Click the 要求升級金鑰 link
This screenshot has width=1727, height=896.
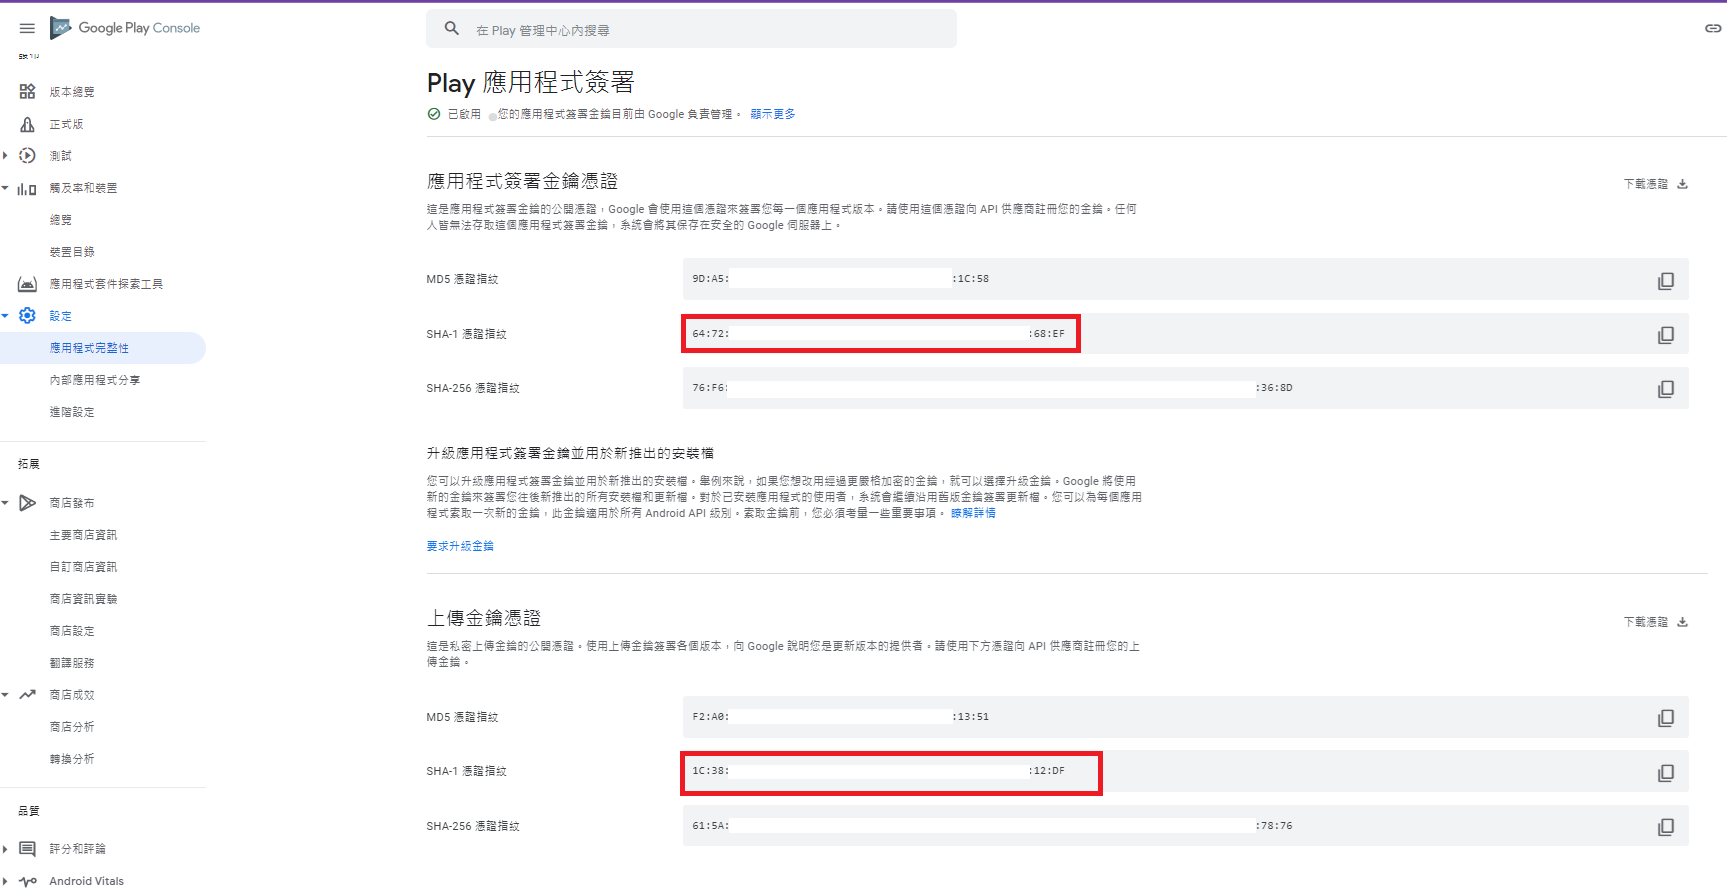click(460, 546)
